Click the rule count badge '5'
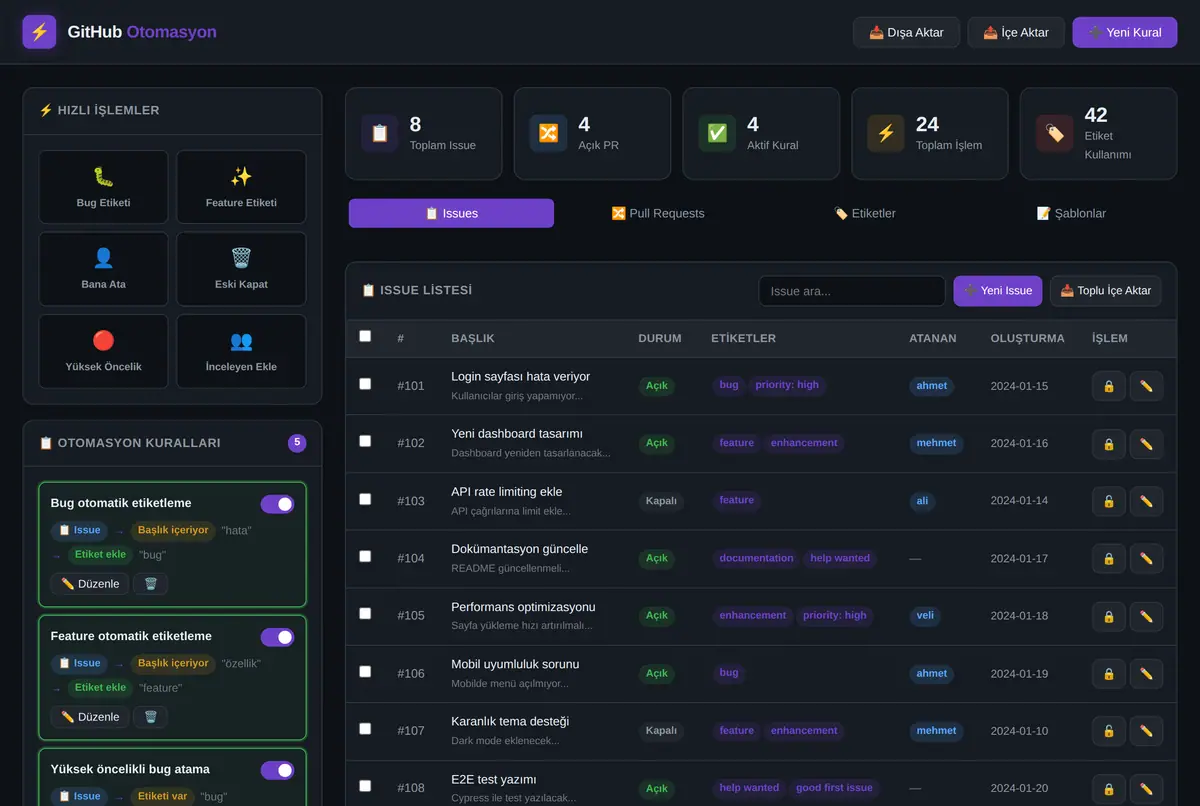1200x806 pixels. click(297, 443)
